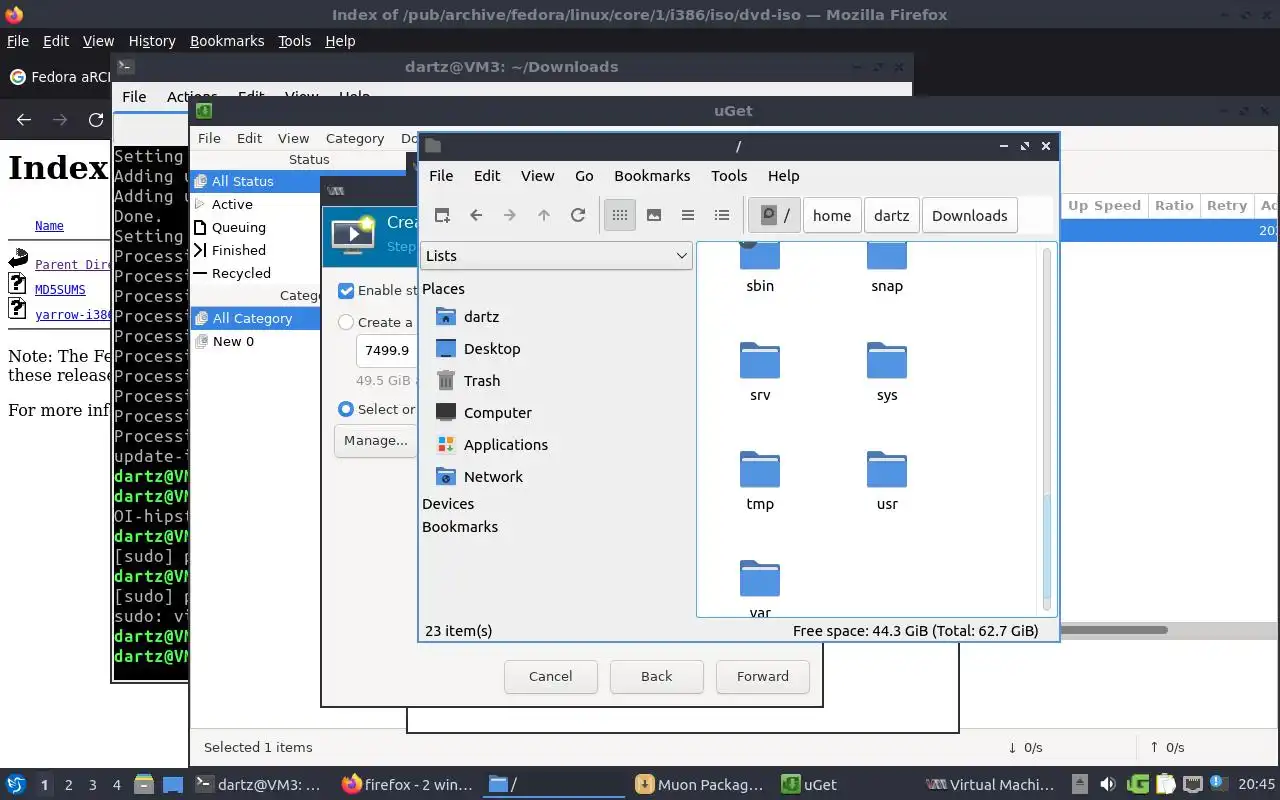Open the Category menu in uGet

(355, 138)
